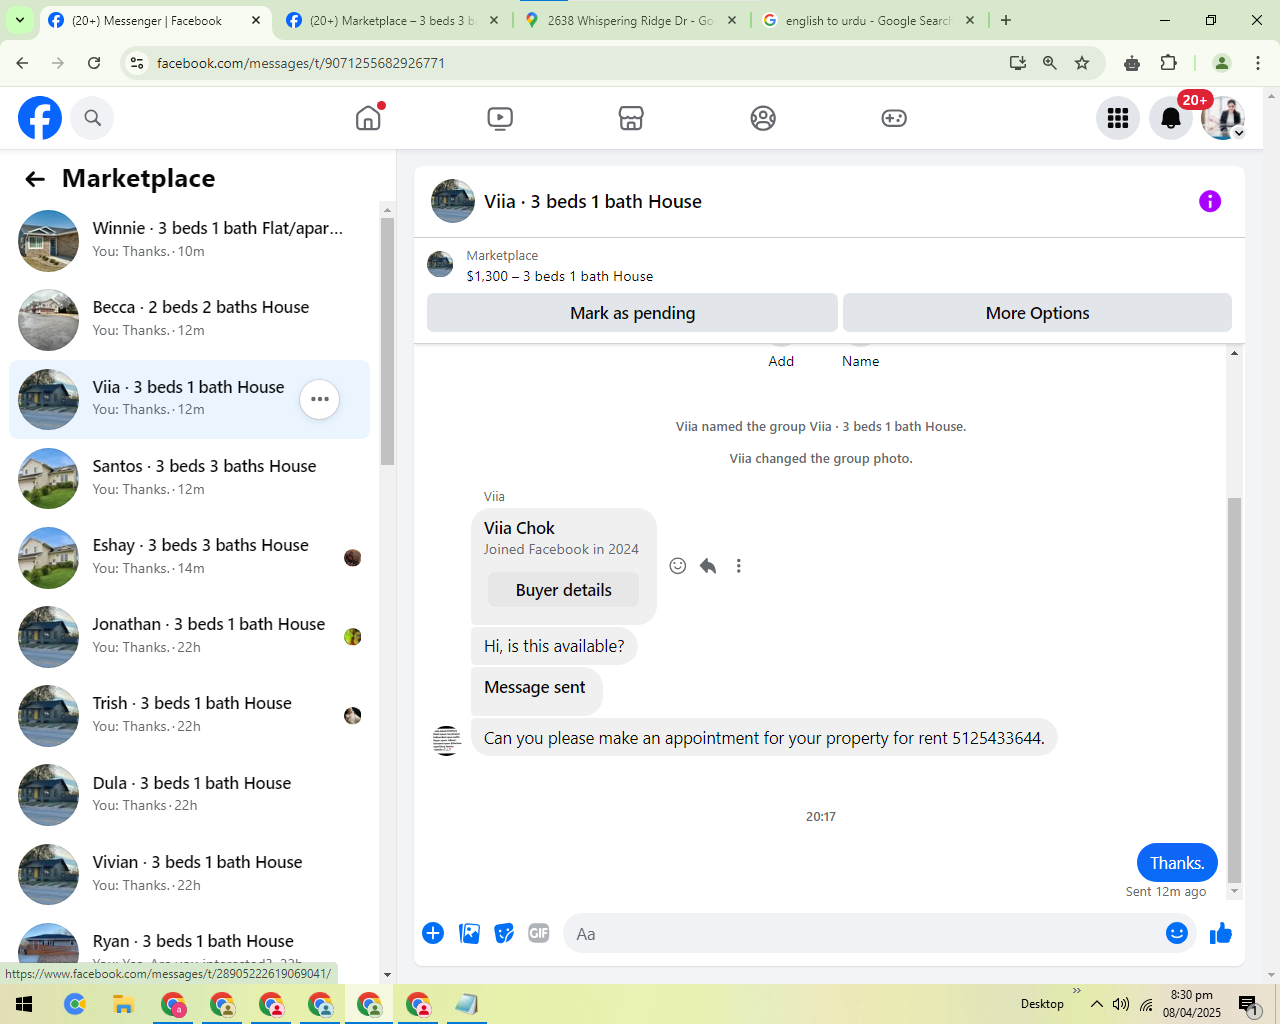
Task: Open Santos 3 beds 3 baths conversation
Action: click(x=190, y=478)
